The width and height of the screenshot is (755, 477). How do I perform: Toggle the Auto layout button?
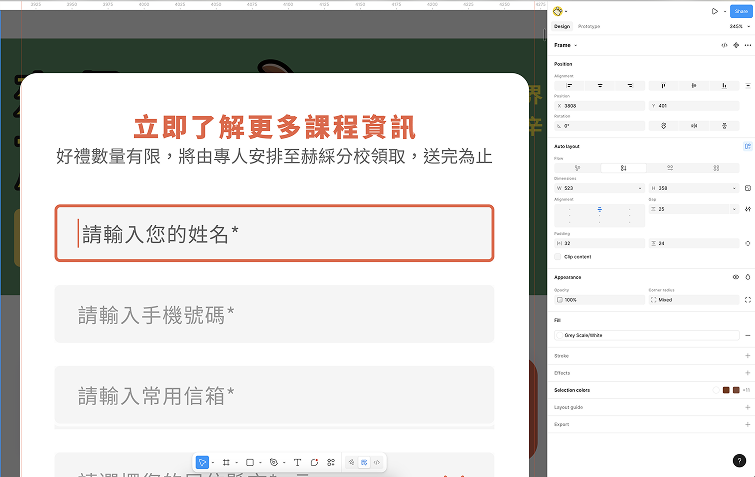(748, 146)
